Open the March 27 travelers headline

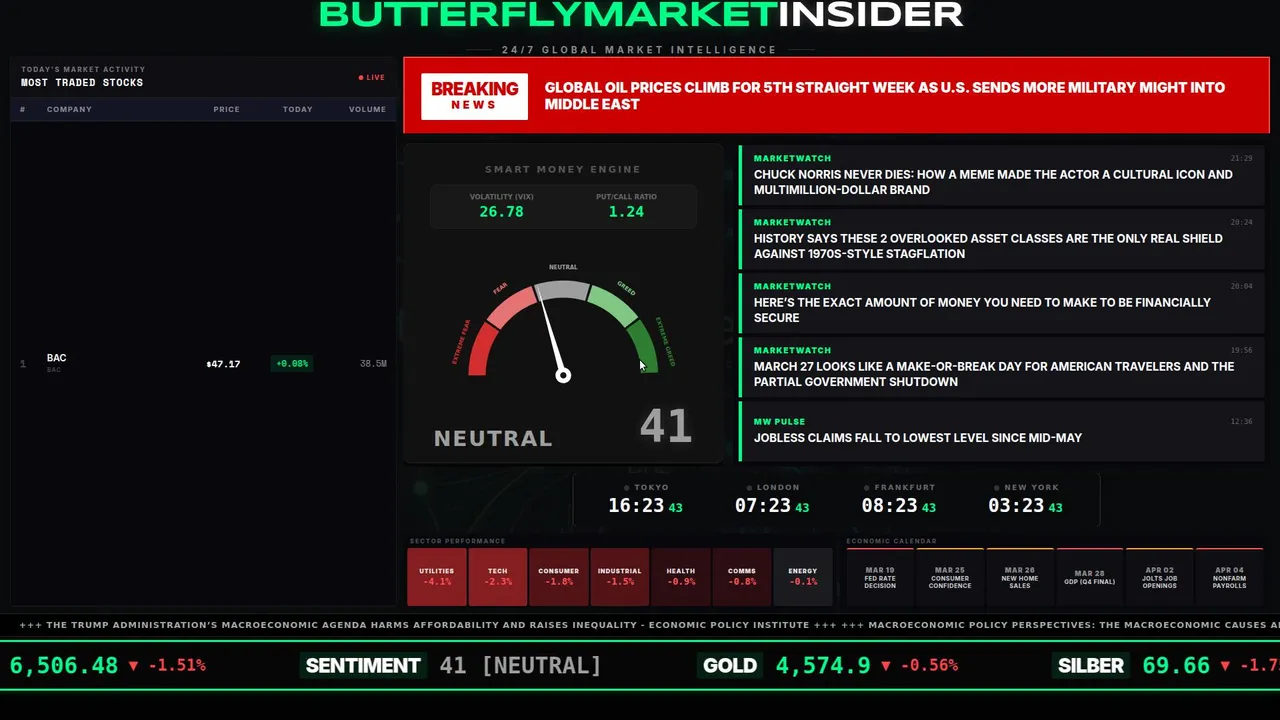coord(1002,366)
